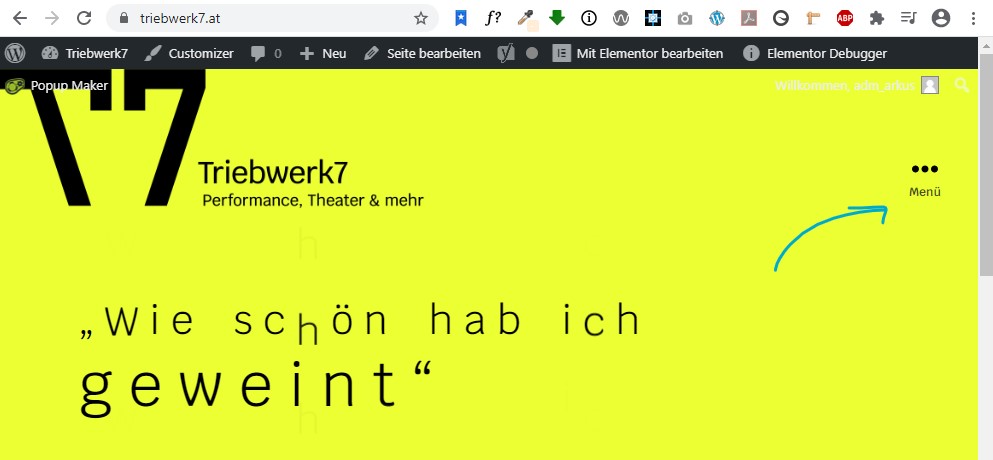Click the admin bar search magnifier icon
Image resolution: width=993 pixels, height=460 pixels.
click(x=962, y=86)
